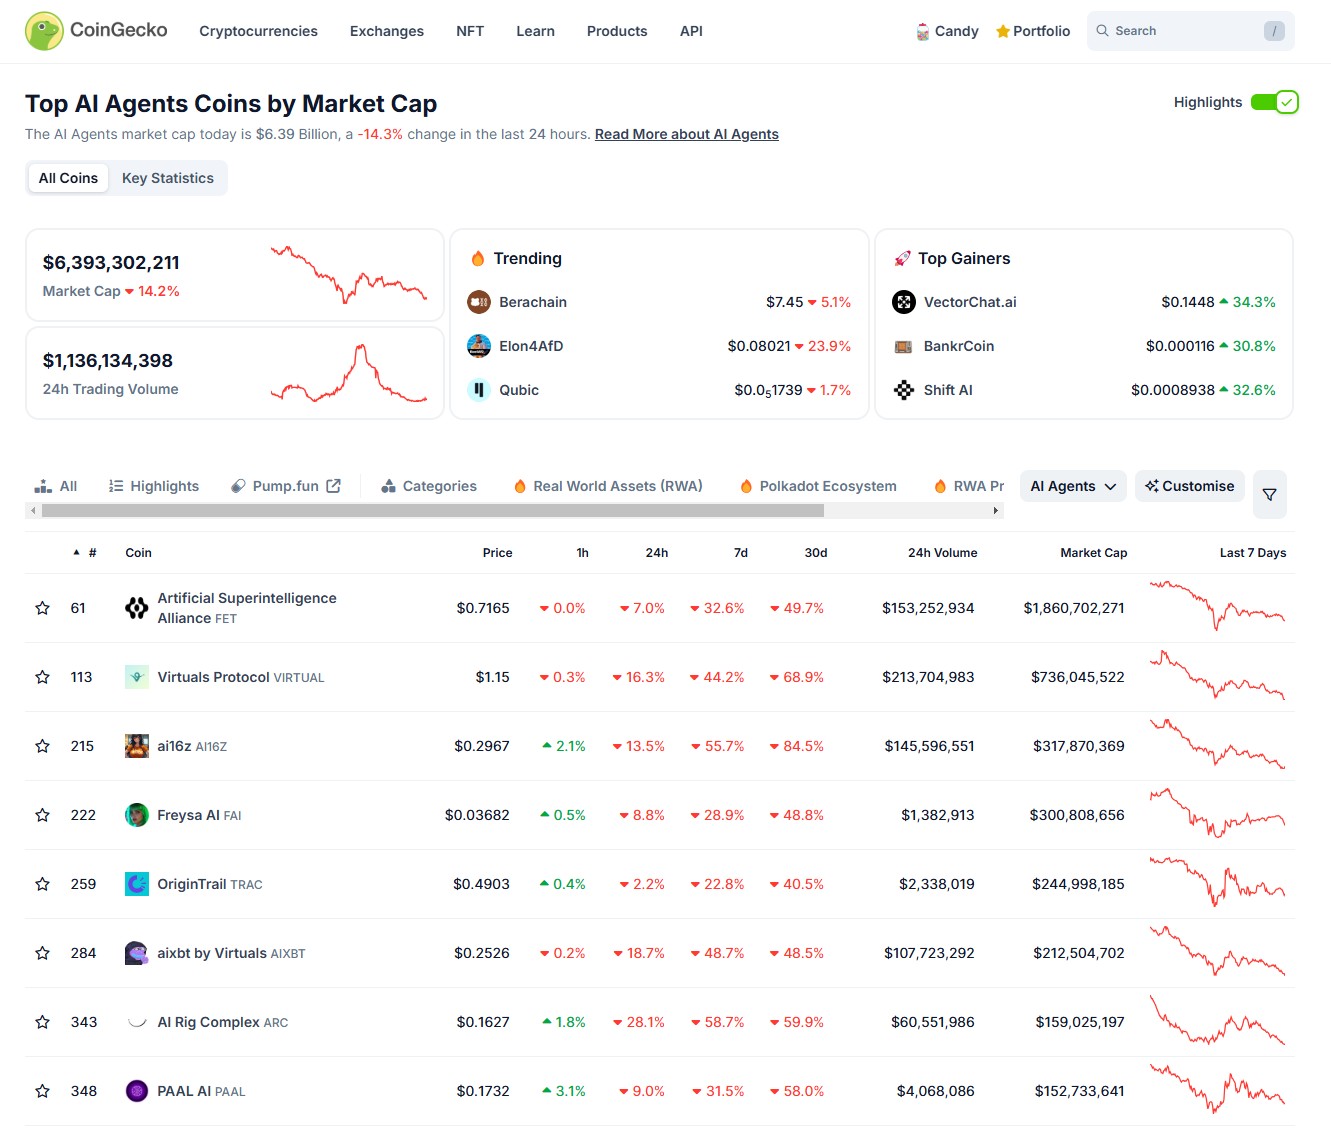
Task: Click the PAAL AI coin icon
Action: [137, 1091]
